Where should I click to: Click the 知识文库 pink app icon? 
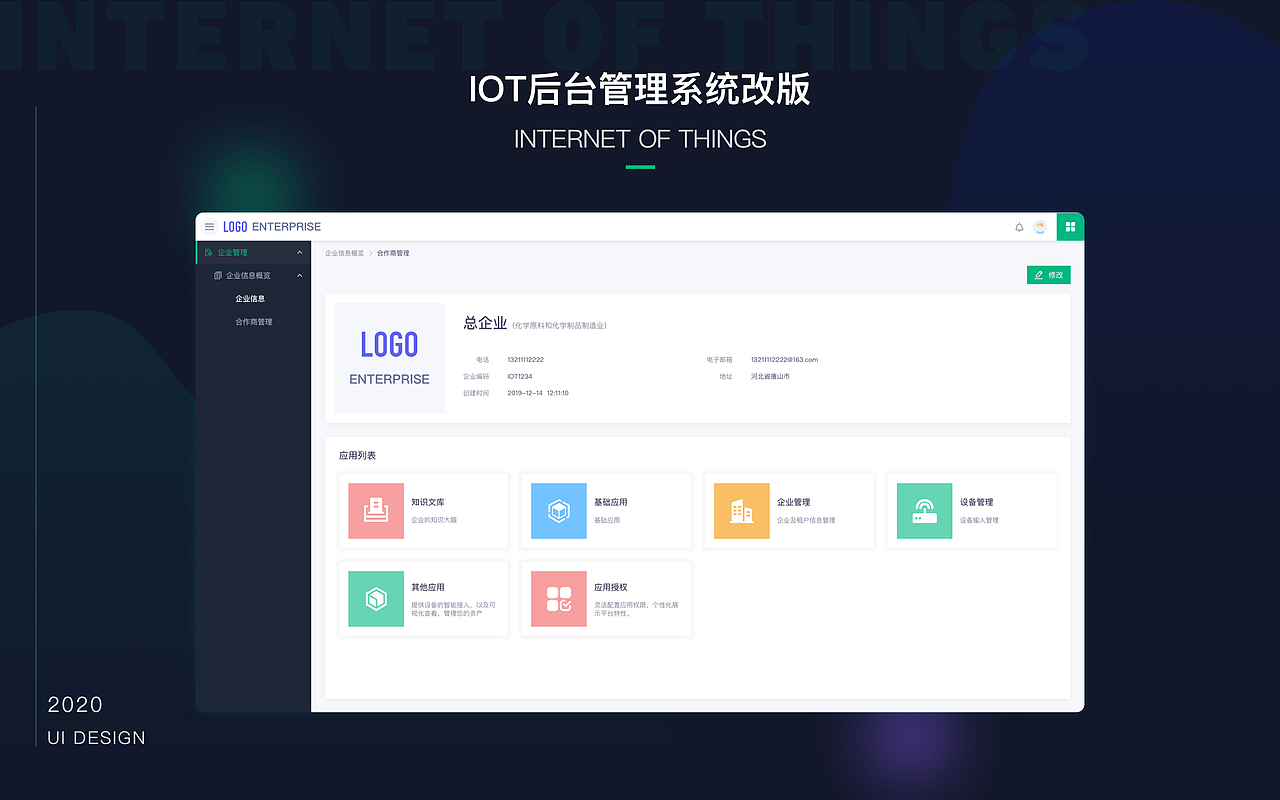pos(376,511)
